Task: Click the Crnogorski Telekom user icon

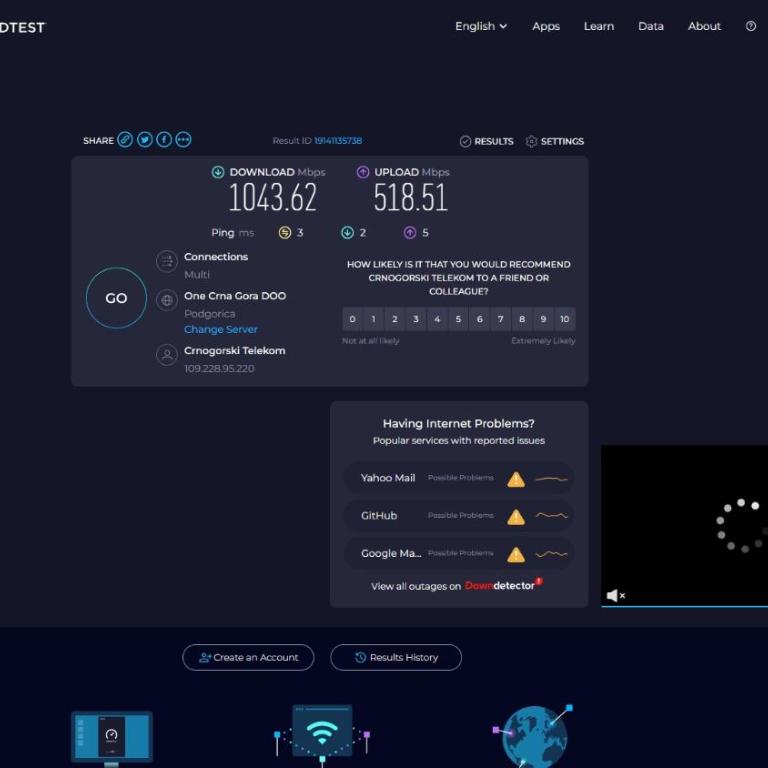Action: [x=167, y=355]
